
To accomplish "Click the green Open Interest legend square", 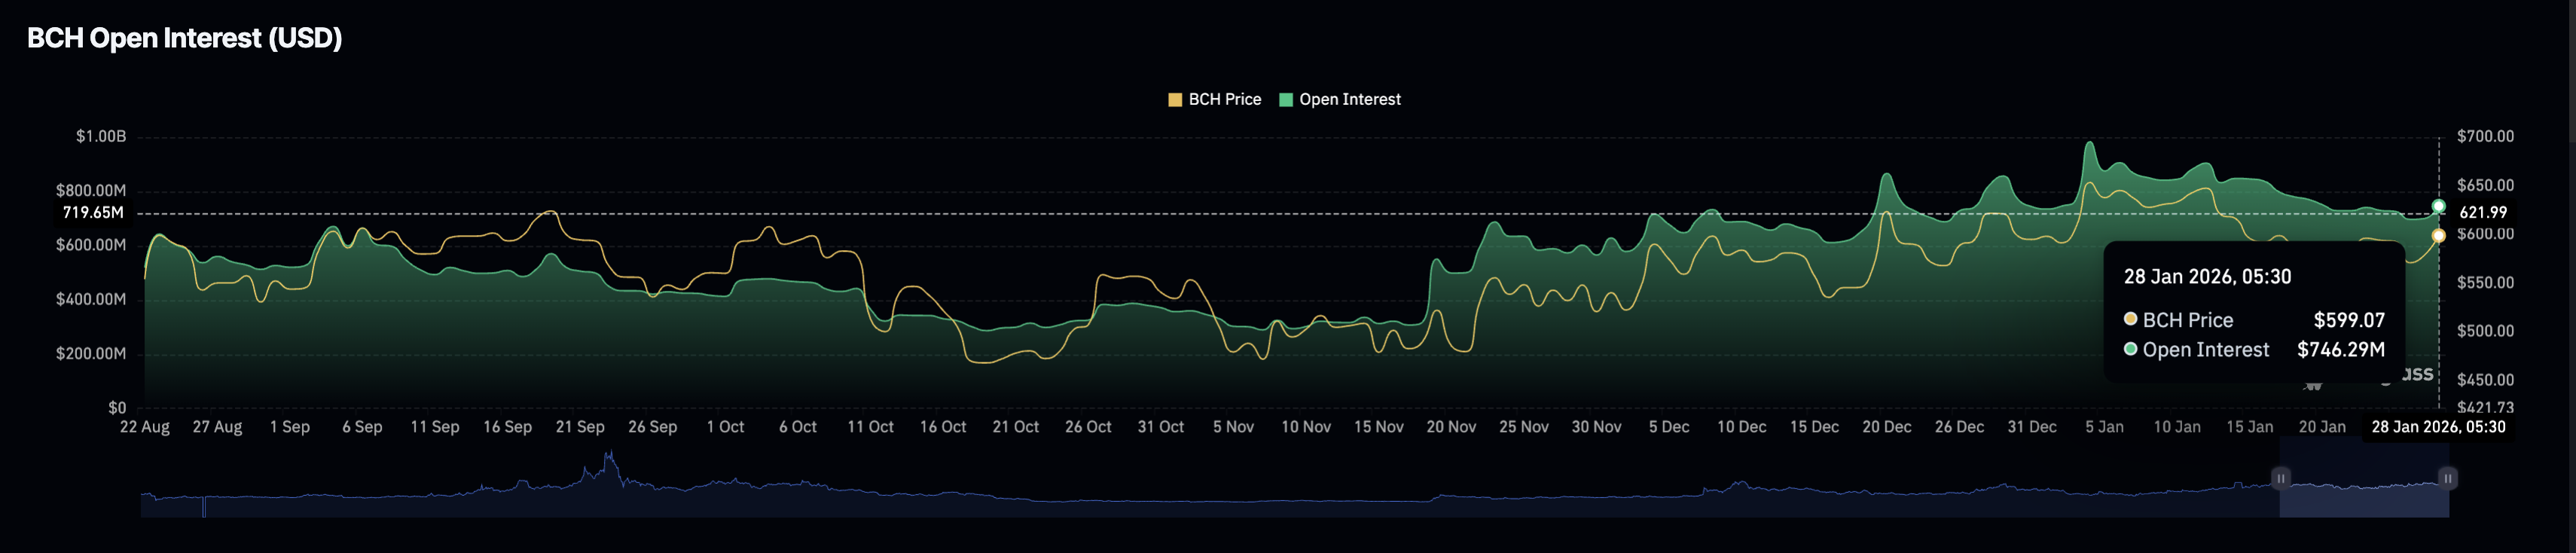I will (x=1286, y=100).
